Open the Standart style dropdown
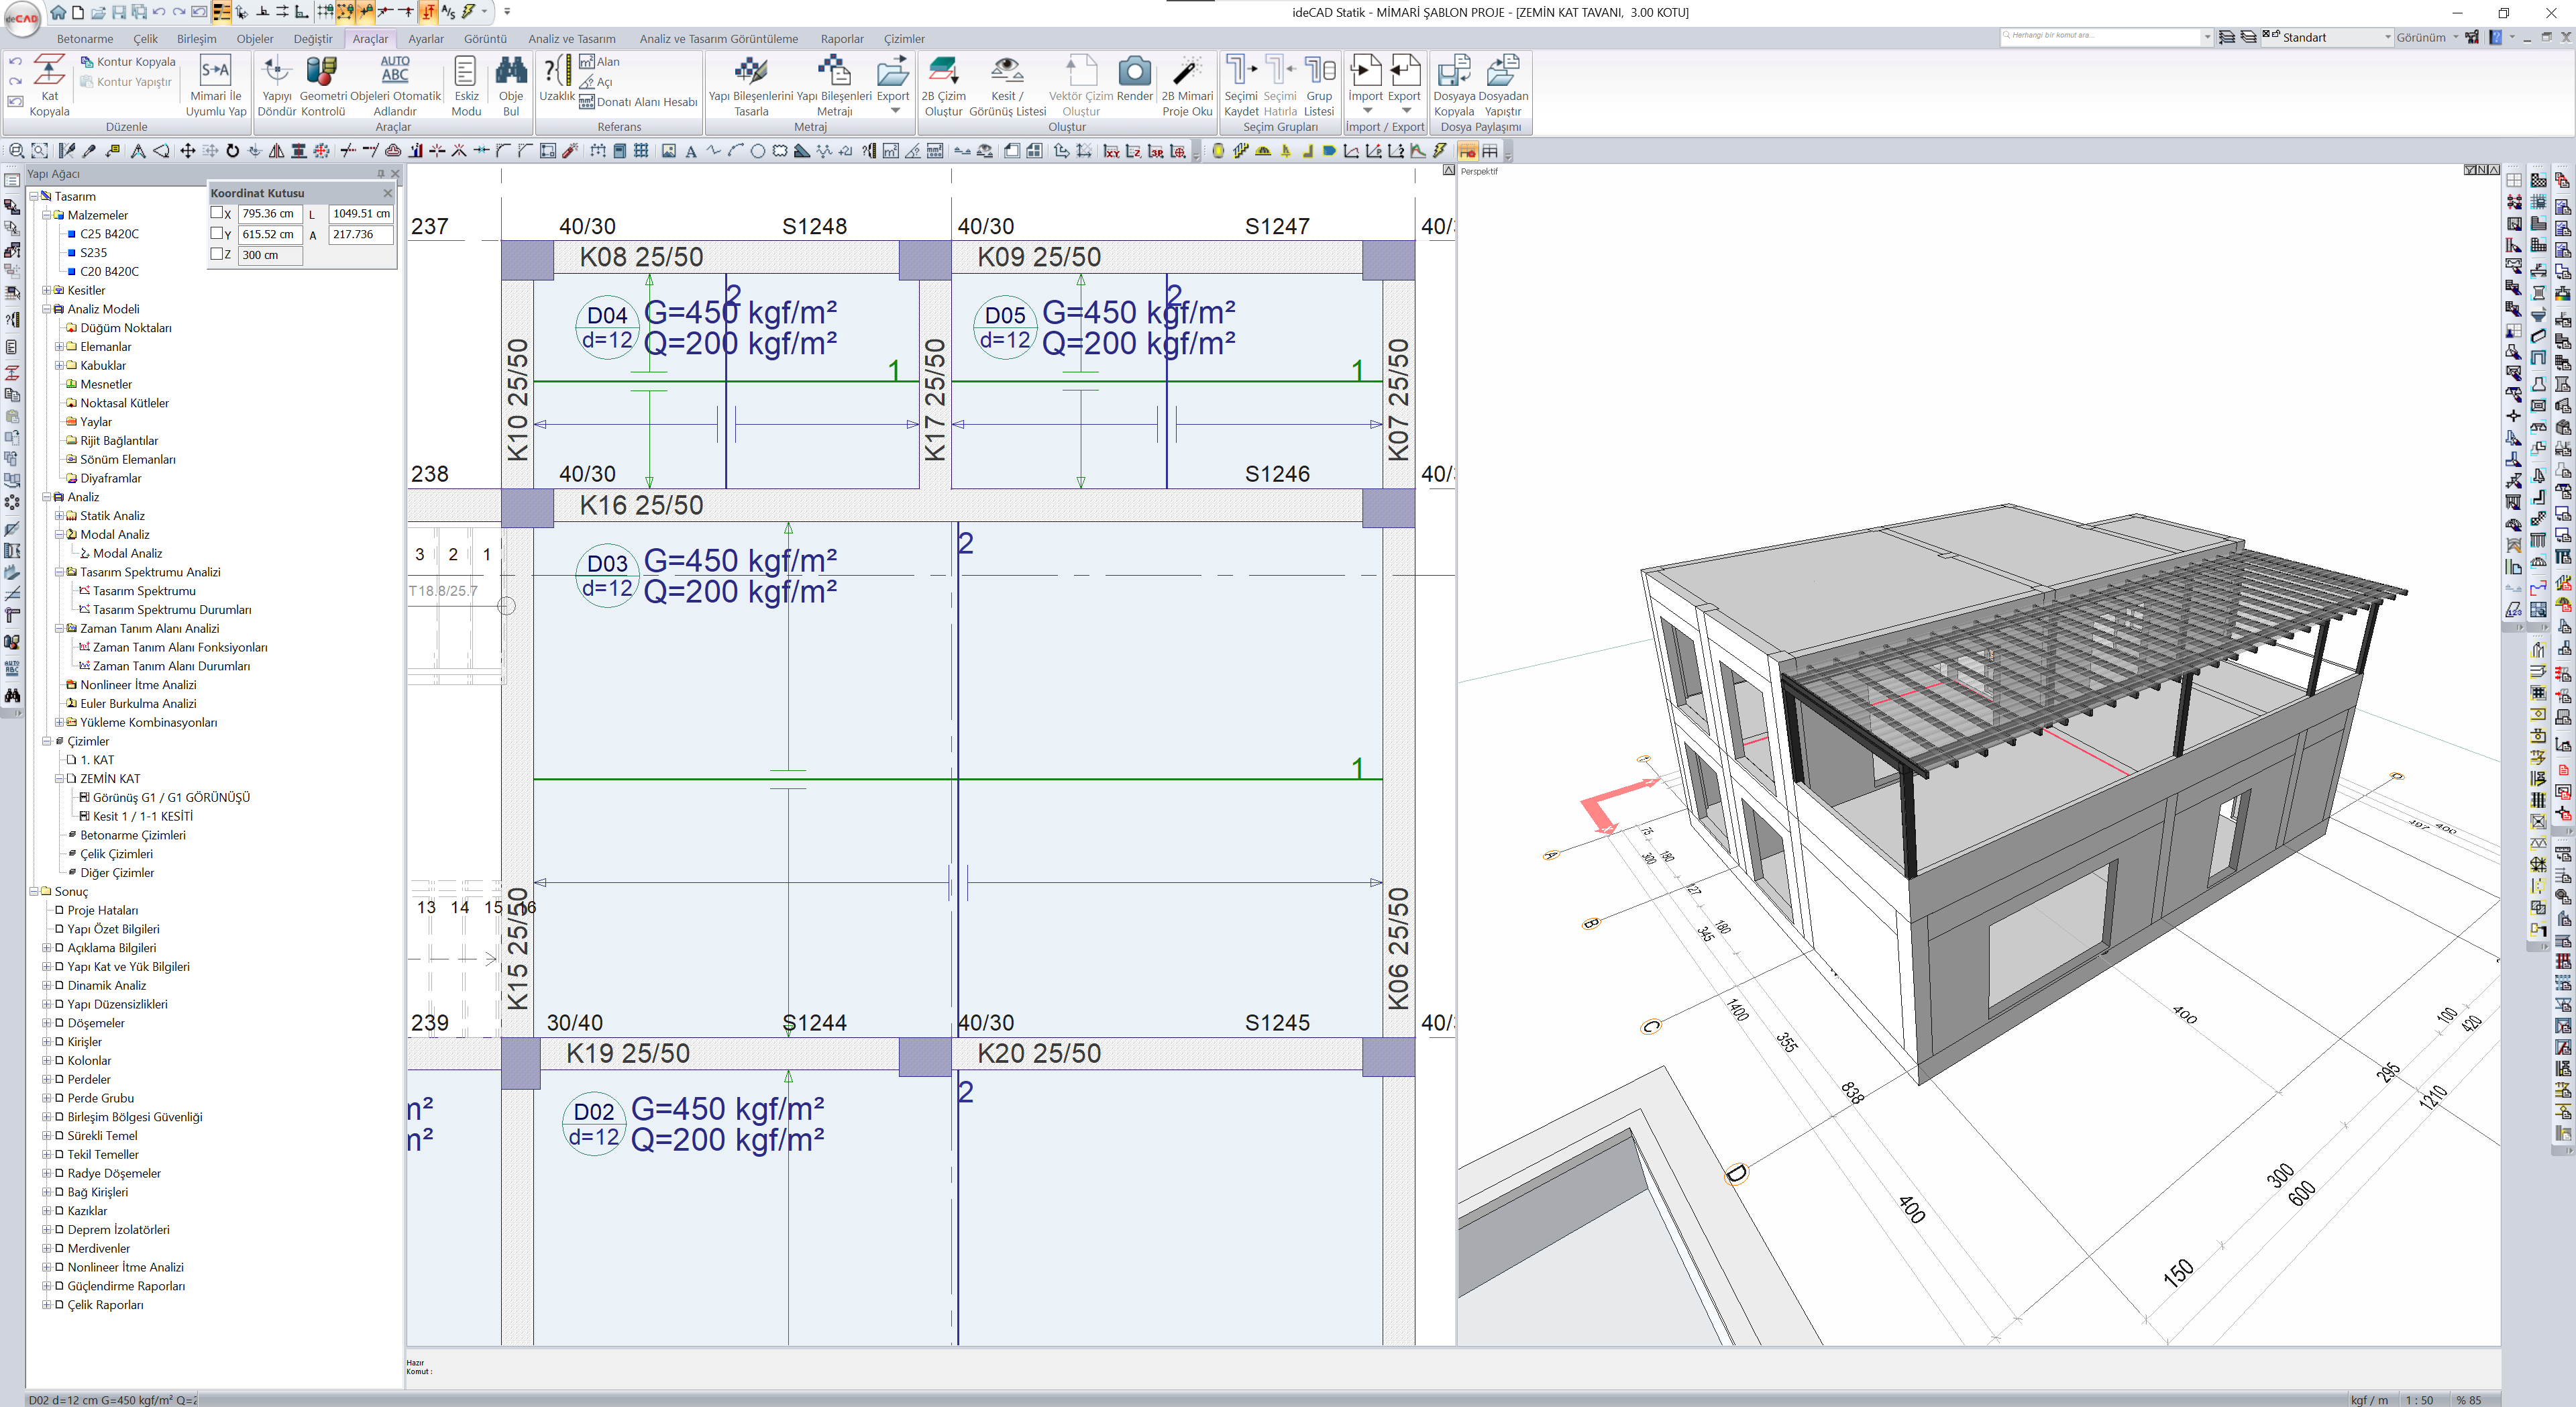 [x=2387, y=37]
